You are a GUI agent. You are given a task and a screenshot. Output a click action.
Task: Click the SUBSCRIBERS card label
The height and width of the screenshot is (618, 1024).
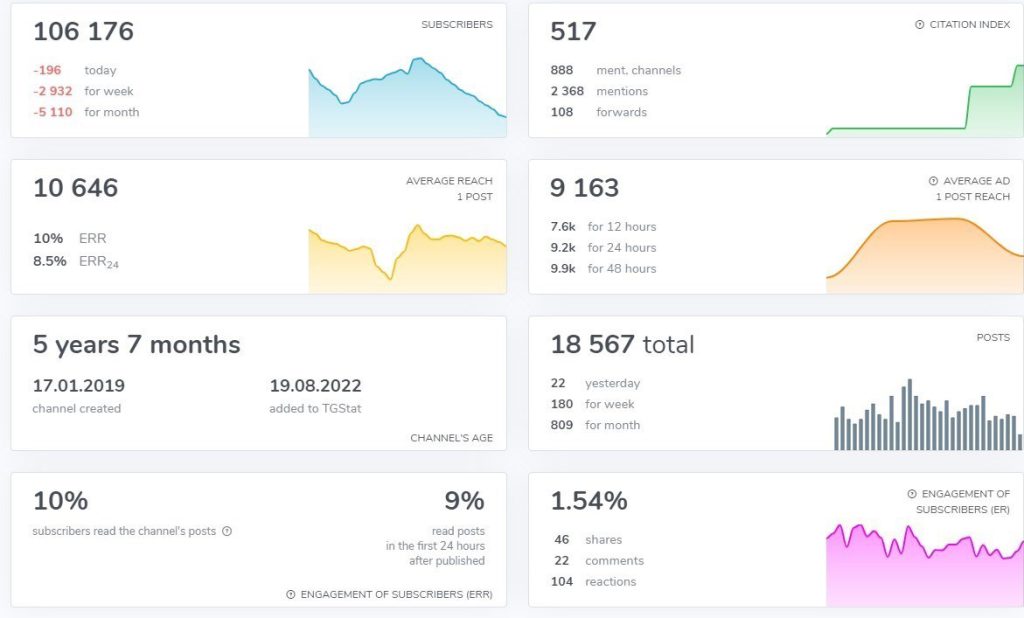[456, 25]
